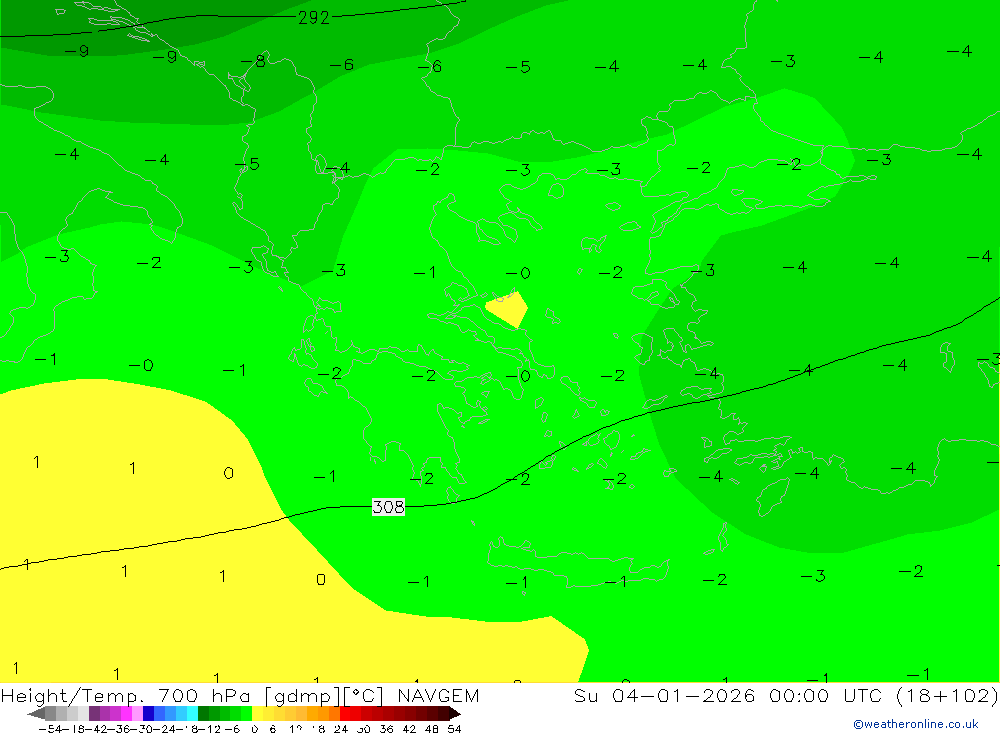The width and height of the screenshot is (1000, 733).
Task: Open the weatheronline.co.uk copyright link
Action: [x=916, y=724]
